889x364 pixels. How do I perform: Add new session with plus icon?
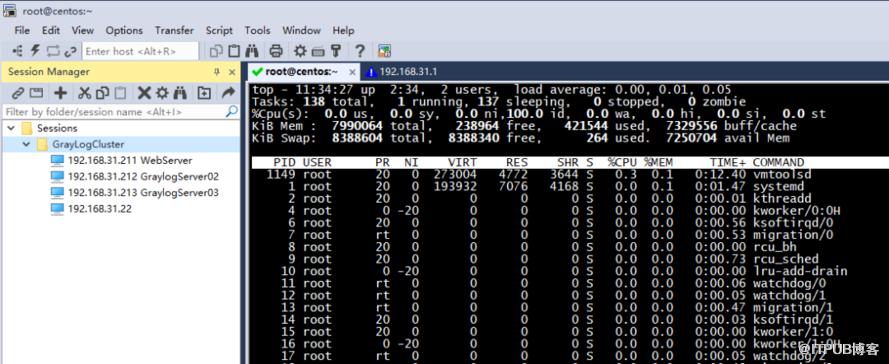point(60,93)
